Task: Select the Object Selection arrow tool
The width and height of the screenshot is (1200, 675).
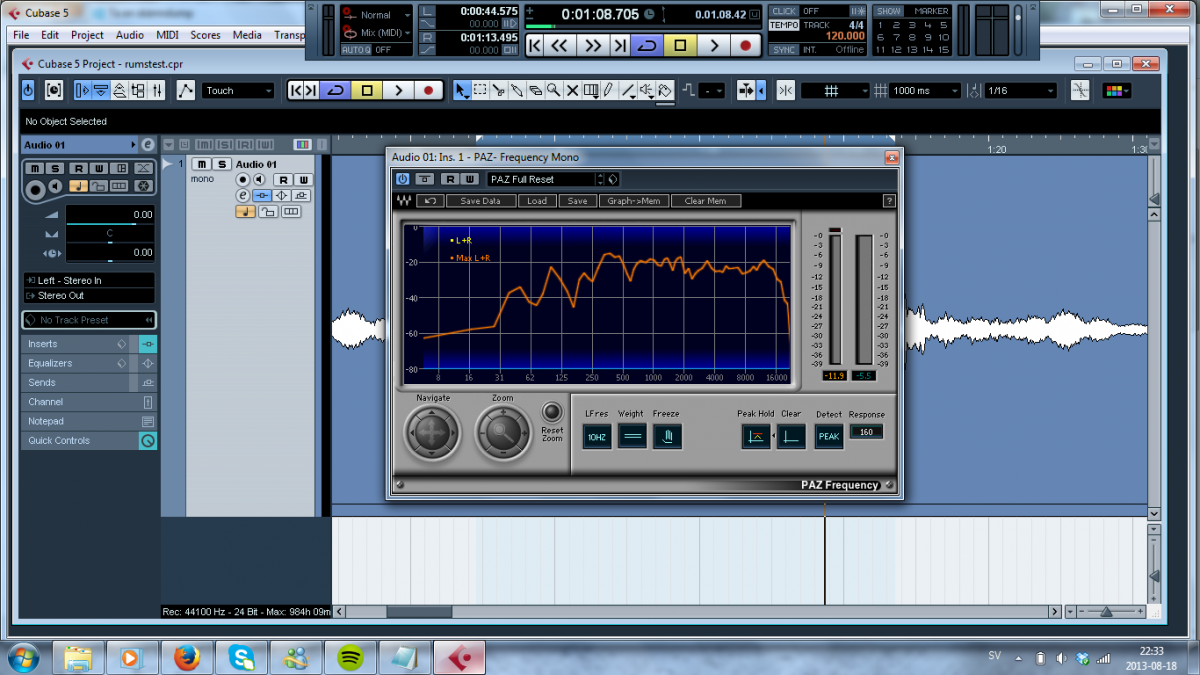Action: (x=462, y=90)
